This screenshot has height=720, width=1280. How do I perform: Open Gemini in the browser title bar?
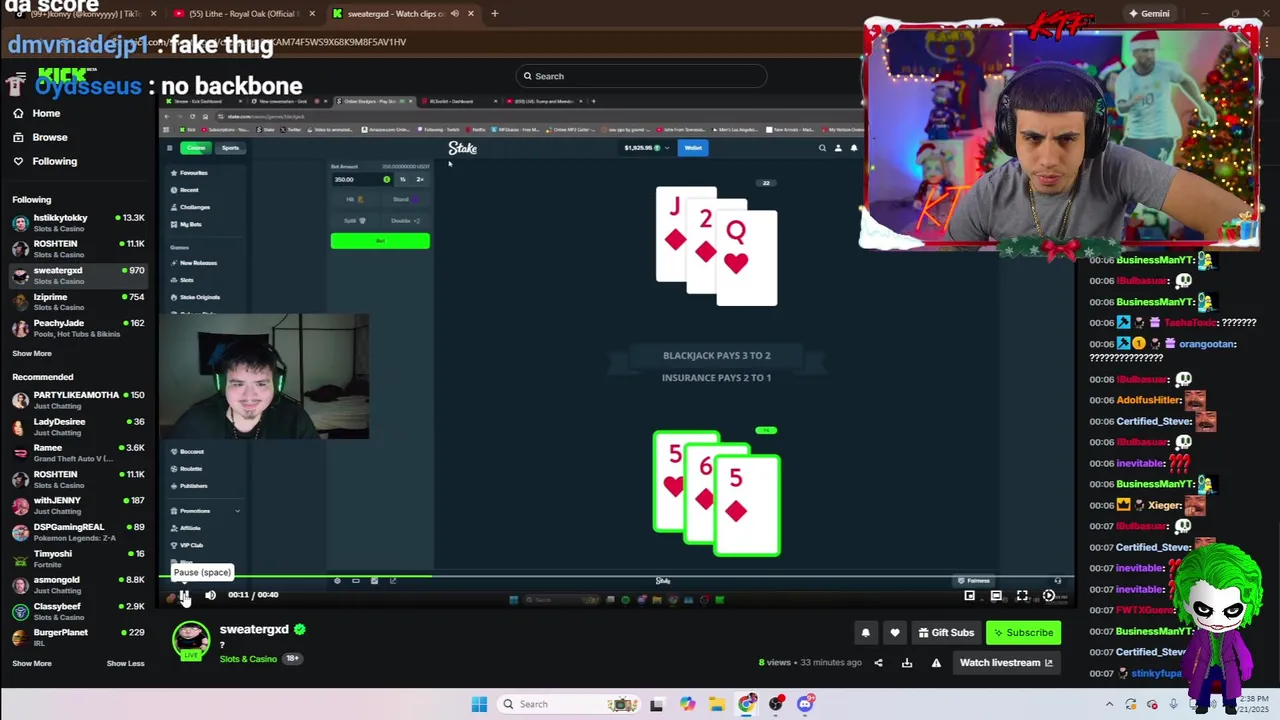pos(1148,14)
